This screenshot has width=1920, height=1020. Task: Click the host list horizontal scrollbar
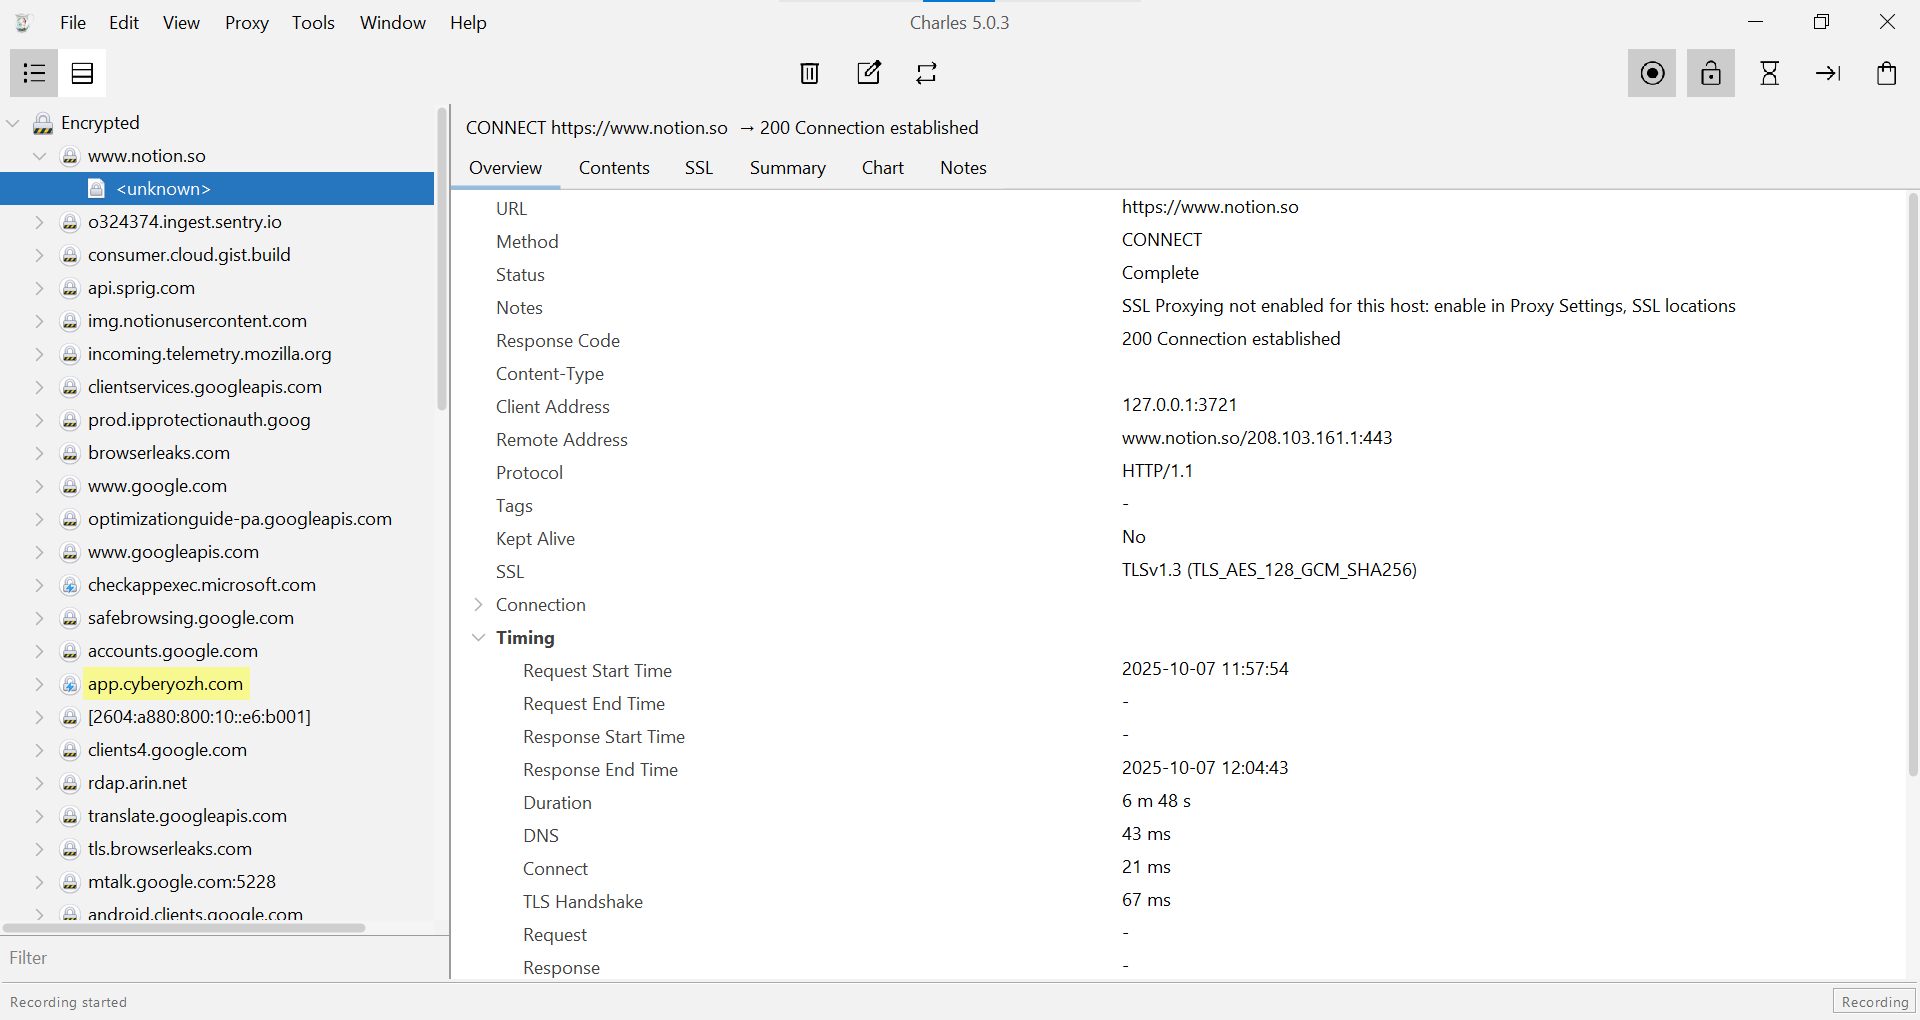(185, 928)
